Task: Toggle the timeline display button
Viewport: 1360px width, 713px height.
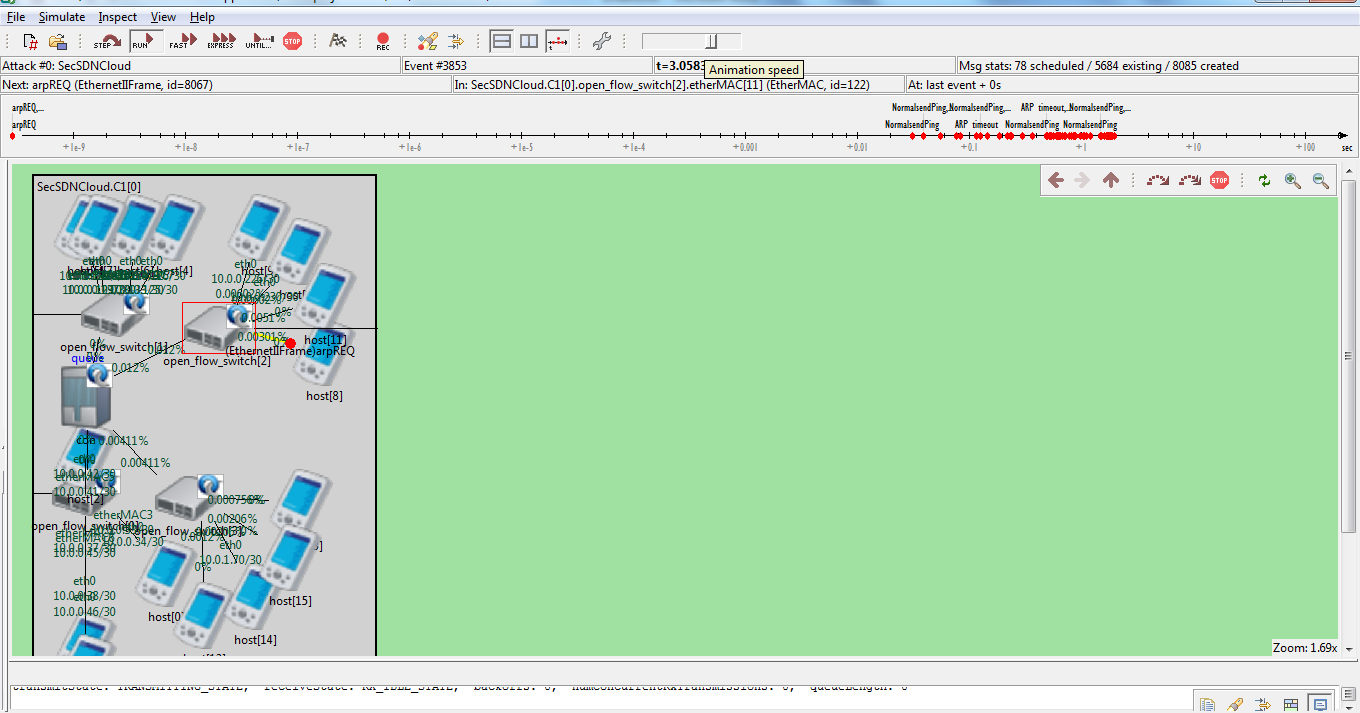Action: [x=557, y=41]
